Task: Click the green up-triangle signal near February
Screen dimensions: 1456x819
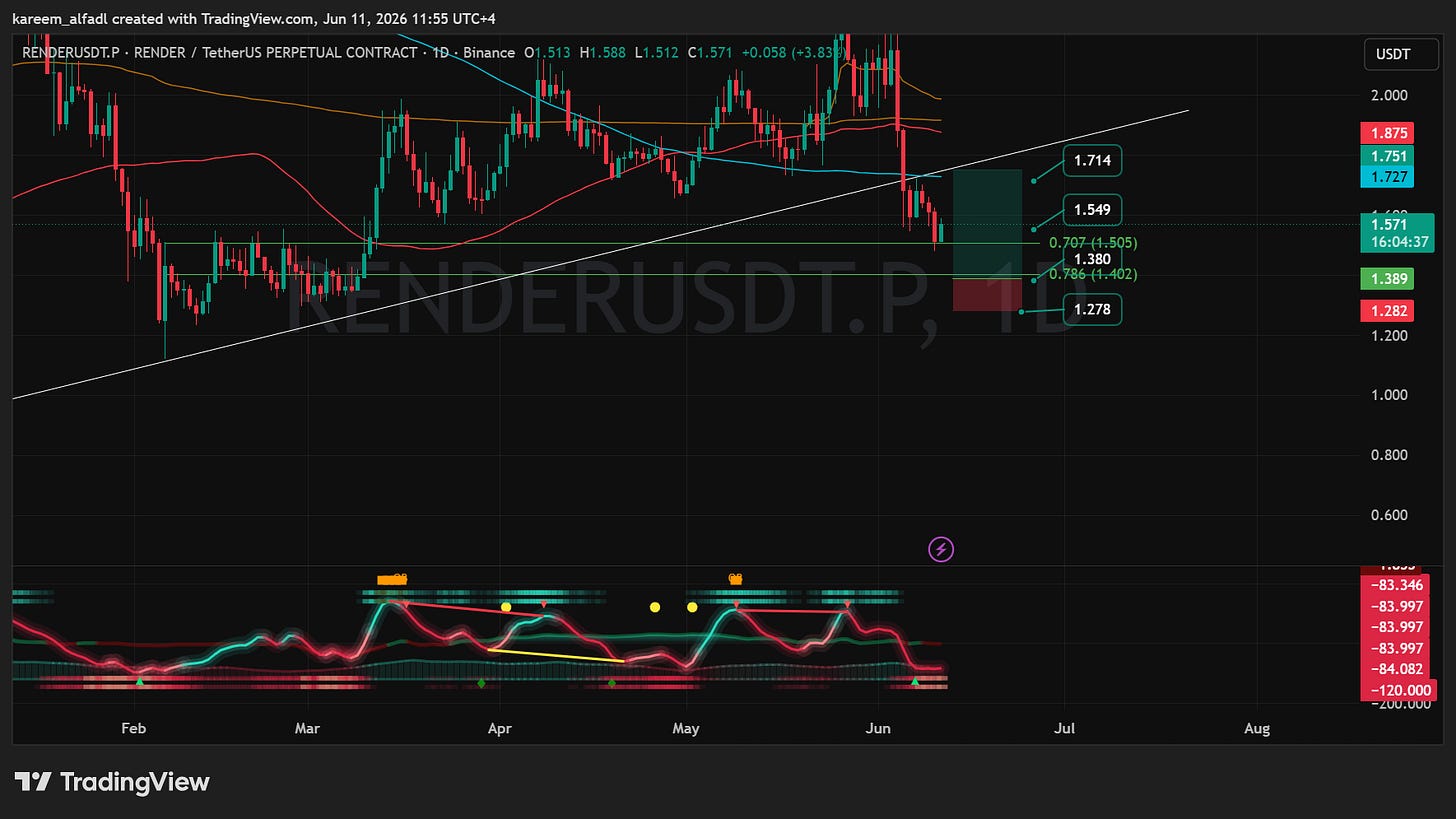Action: [x=140, y=681]
